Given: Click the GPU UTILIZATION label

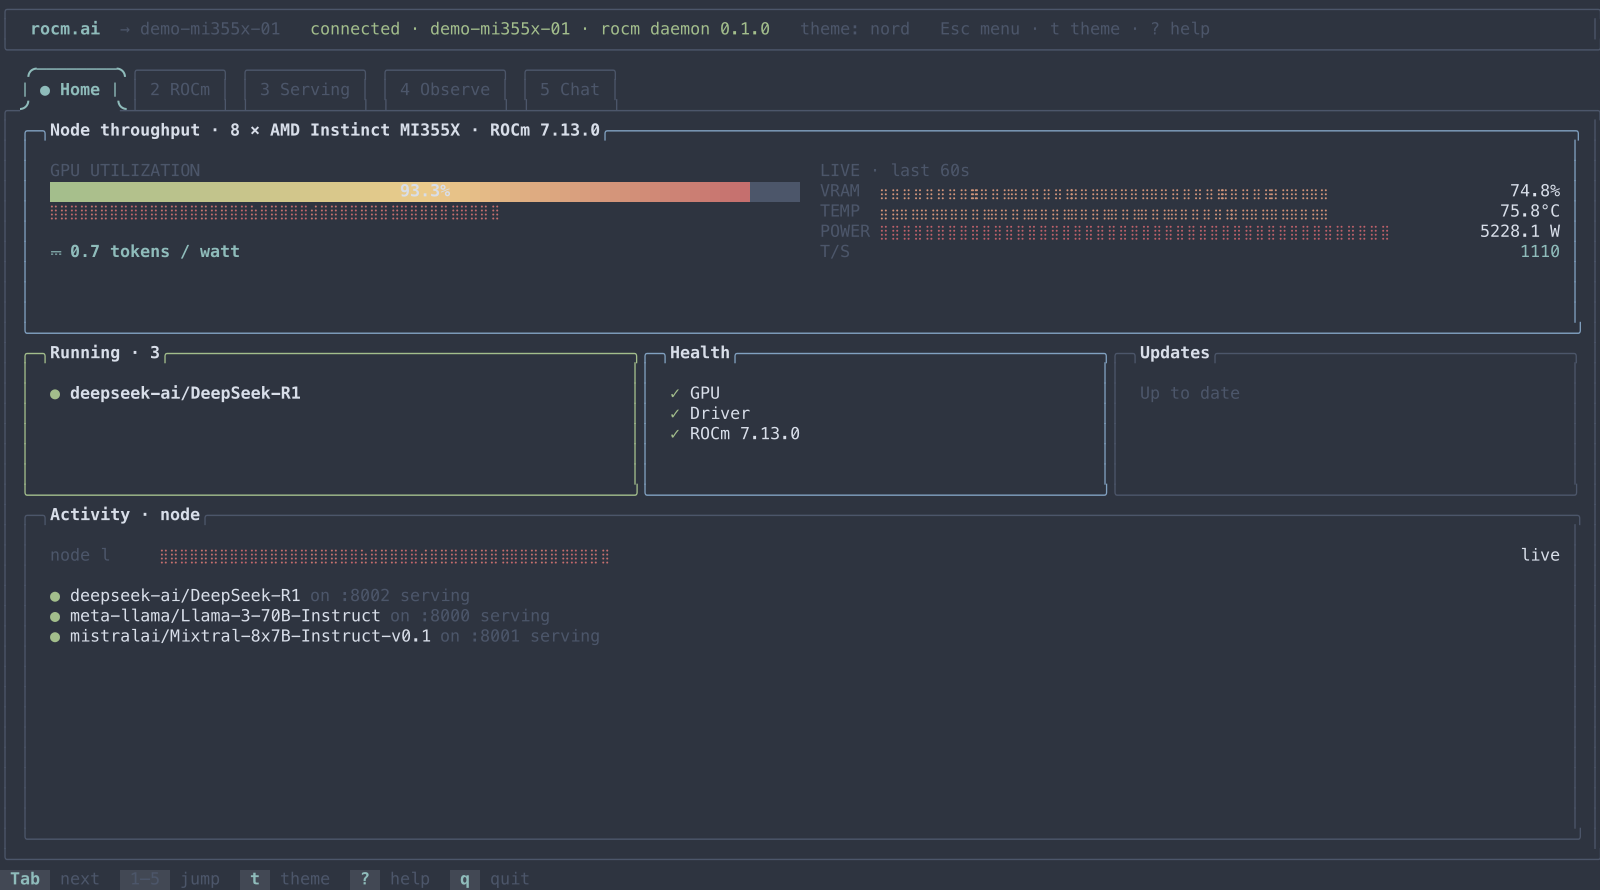Looking at the screenshot, I should point(125,171).
